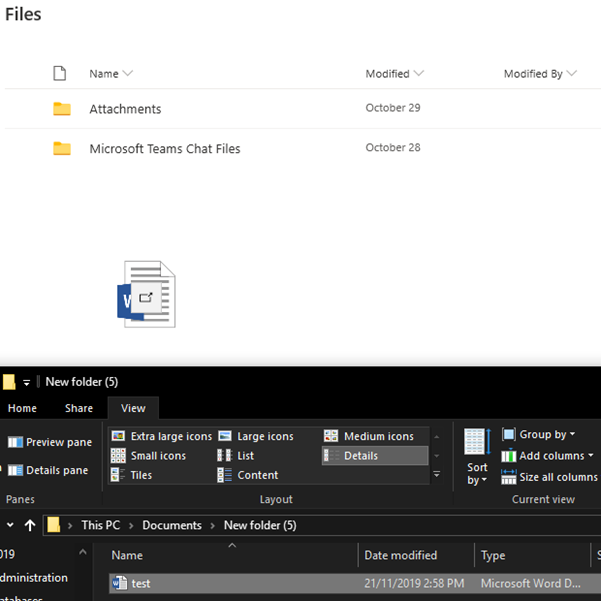Image resolution: width=601 pixels, height=601 pixels.
Task: Toggle the Preview pane
Action: 50,442
